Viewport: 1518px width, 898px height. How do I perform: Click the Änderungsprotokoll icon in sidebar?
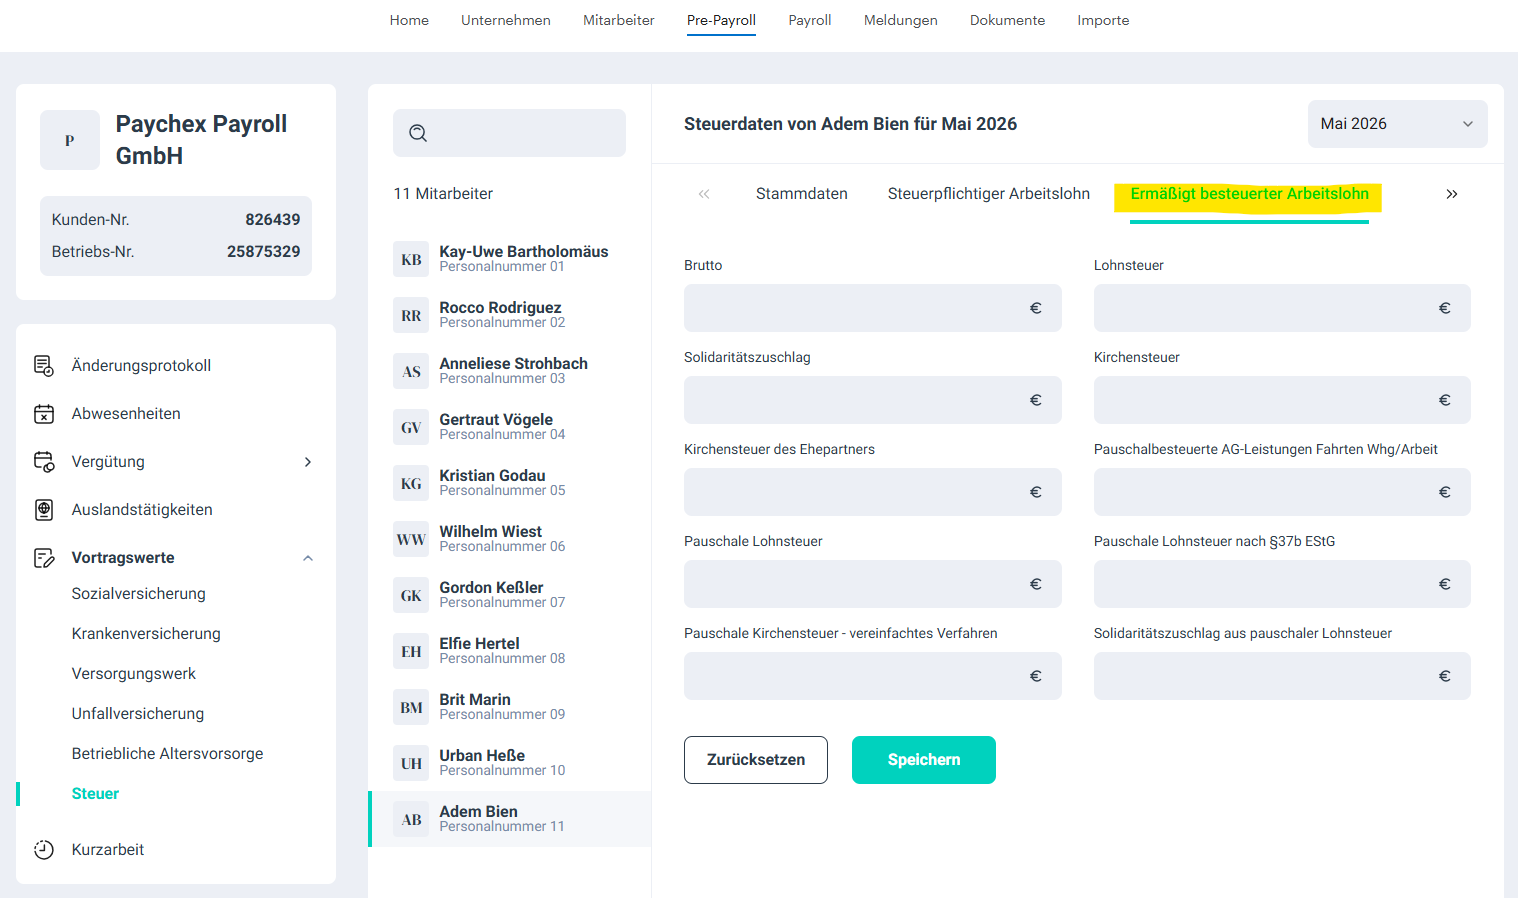point(44,366)
